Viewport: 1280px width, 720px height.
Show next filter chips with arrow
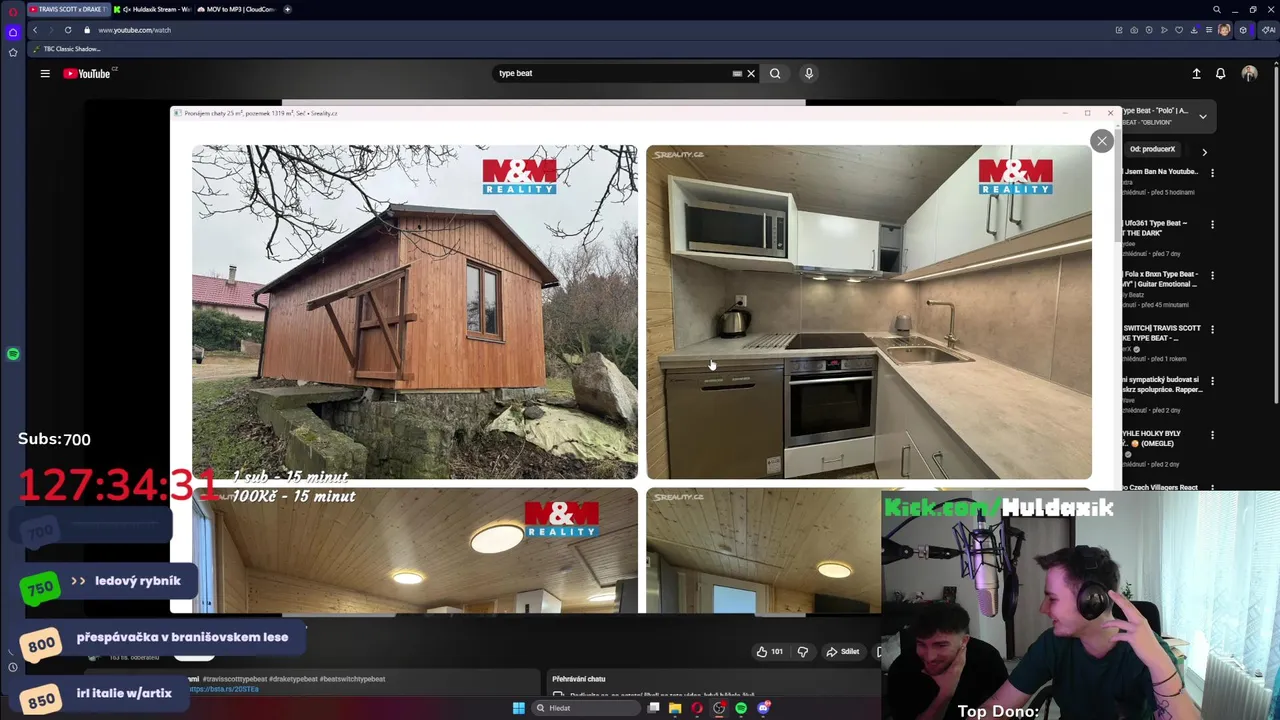[x=1204, y=152]
